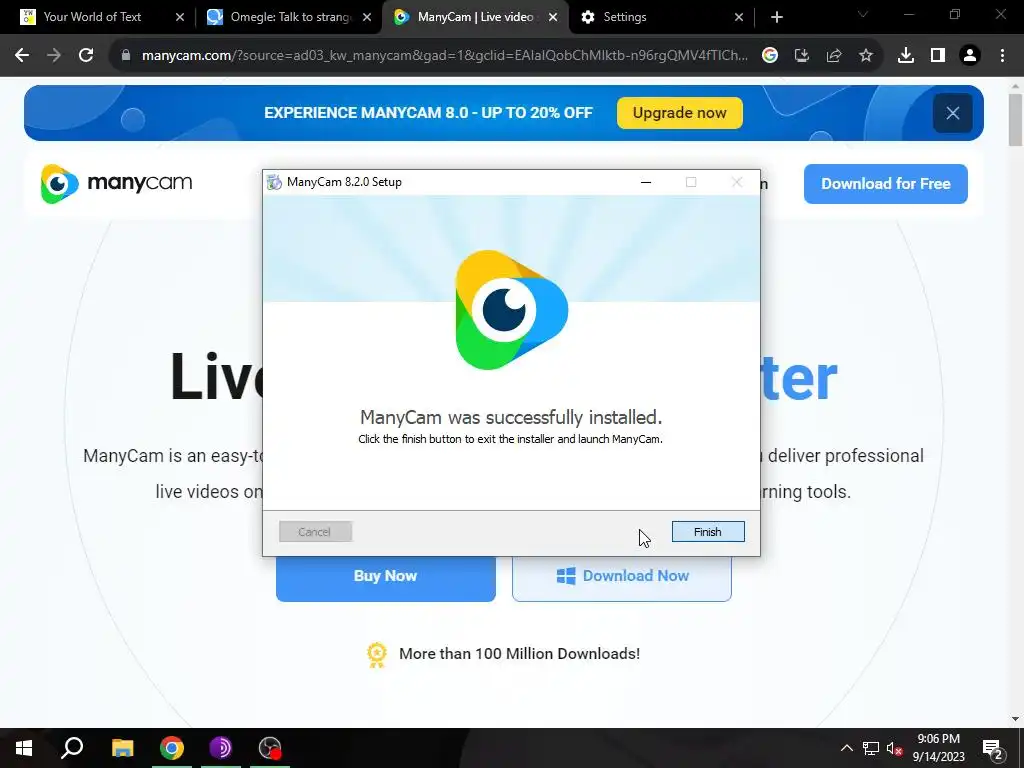
Task: Click the purple Tor Browser taskbar icon
Action: [221, 748]
